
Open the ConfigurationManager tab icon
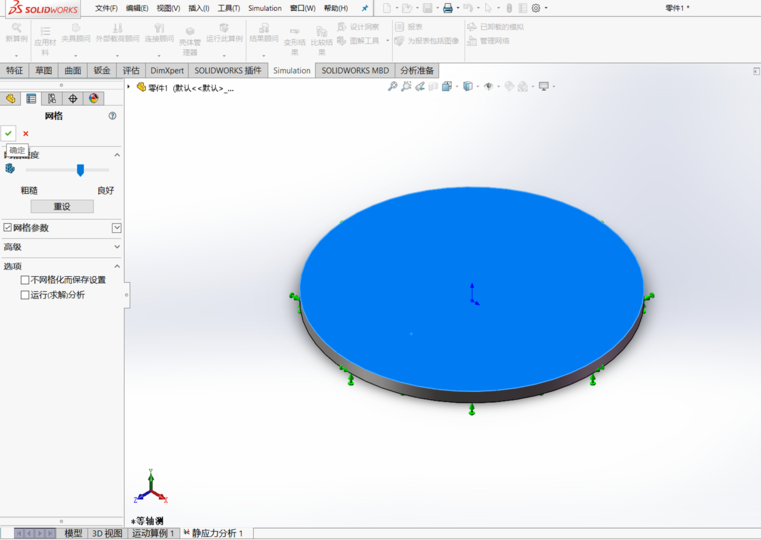click(x=52, y=99)
